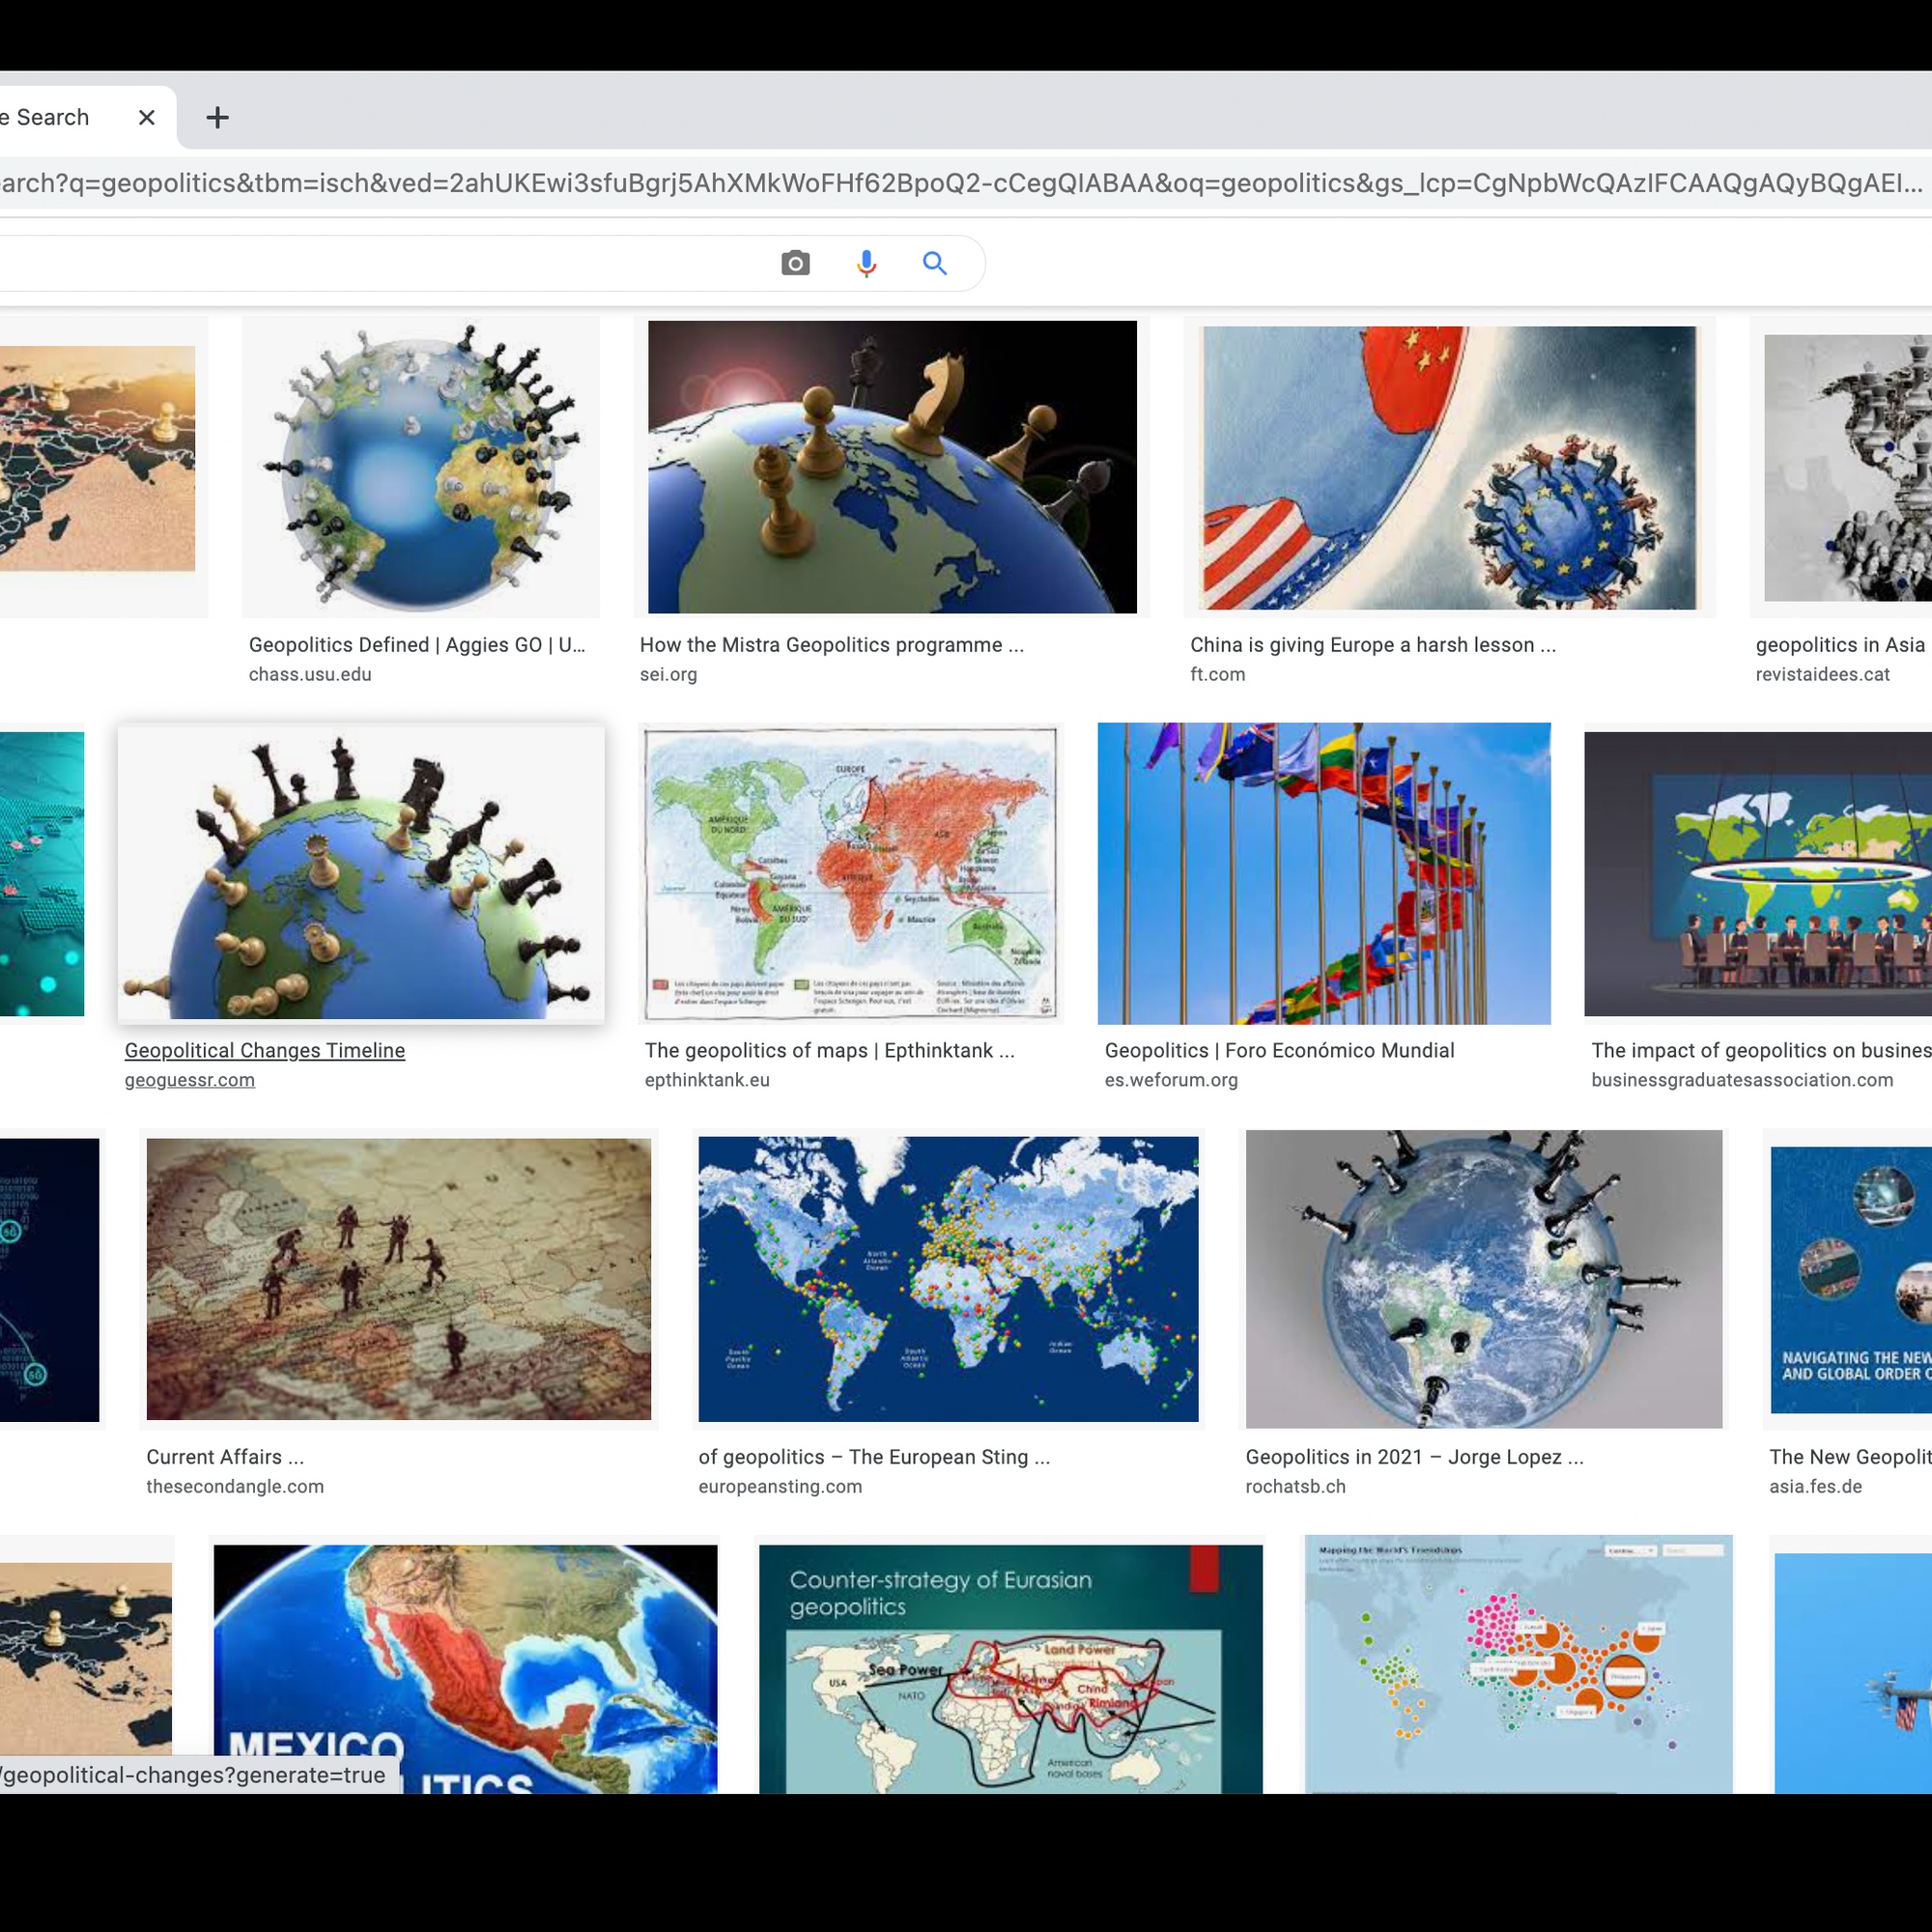This screenshot has width=1932, height=1932.
Task: Open the blue dotted world map image
Action: (x=948, y=1279)
